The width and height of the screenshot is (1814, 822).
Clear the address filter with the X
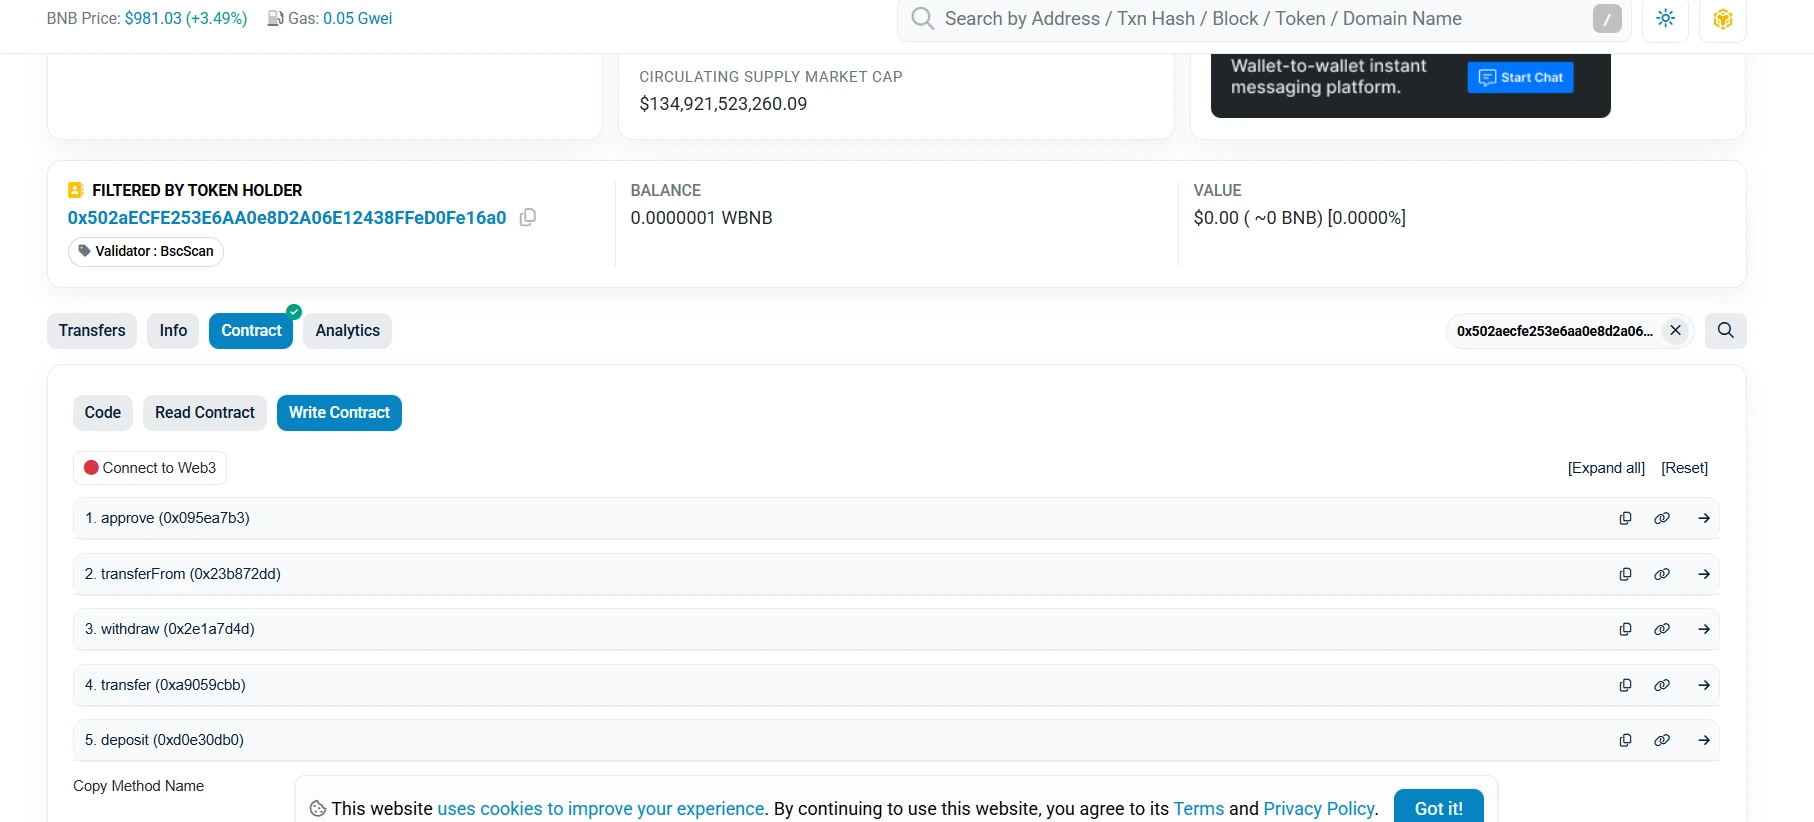1675,331
